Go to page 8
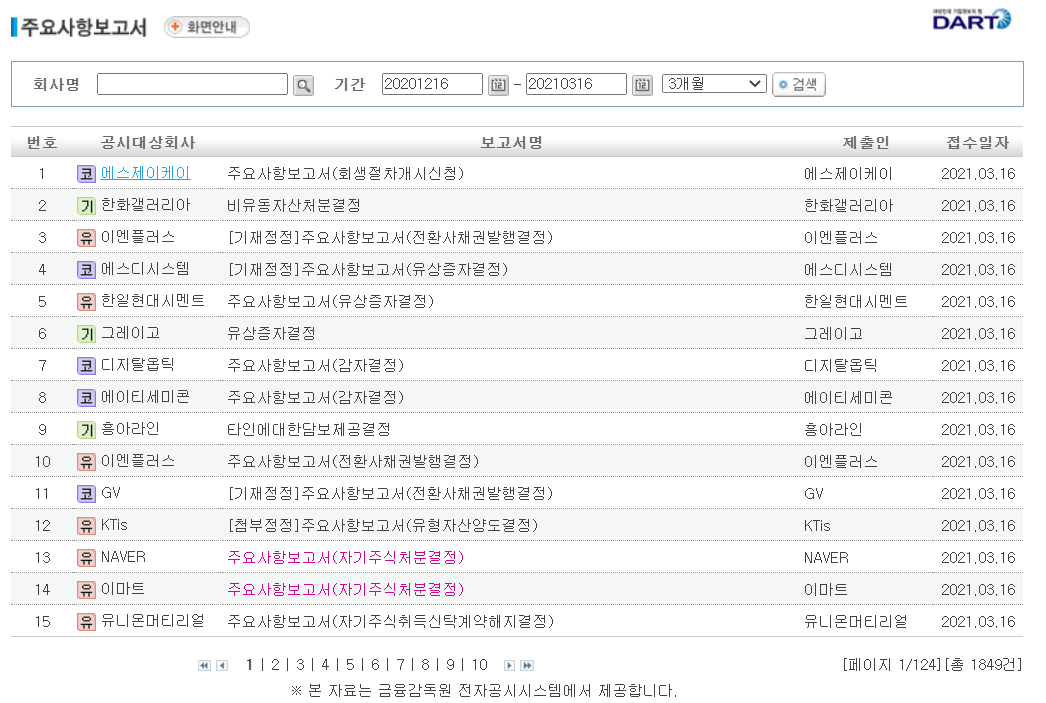The width and height of the screenshot is (1046, 703). point(425,665)
